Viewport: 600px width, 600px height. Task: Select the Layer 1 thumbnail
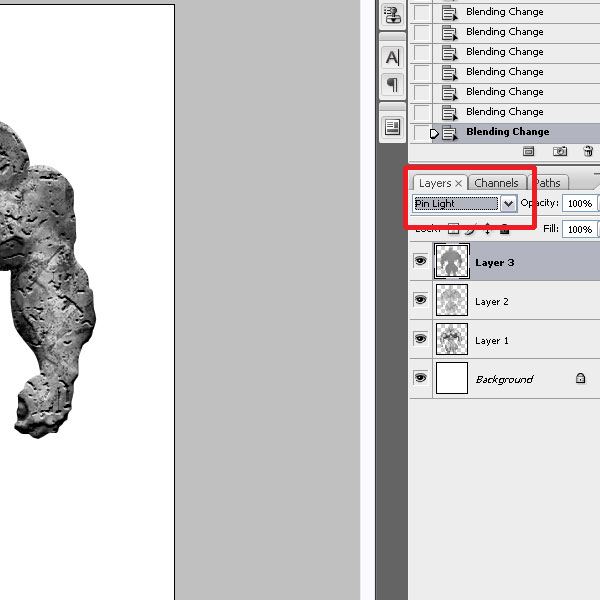click(452, 339)
